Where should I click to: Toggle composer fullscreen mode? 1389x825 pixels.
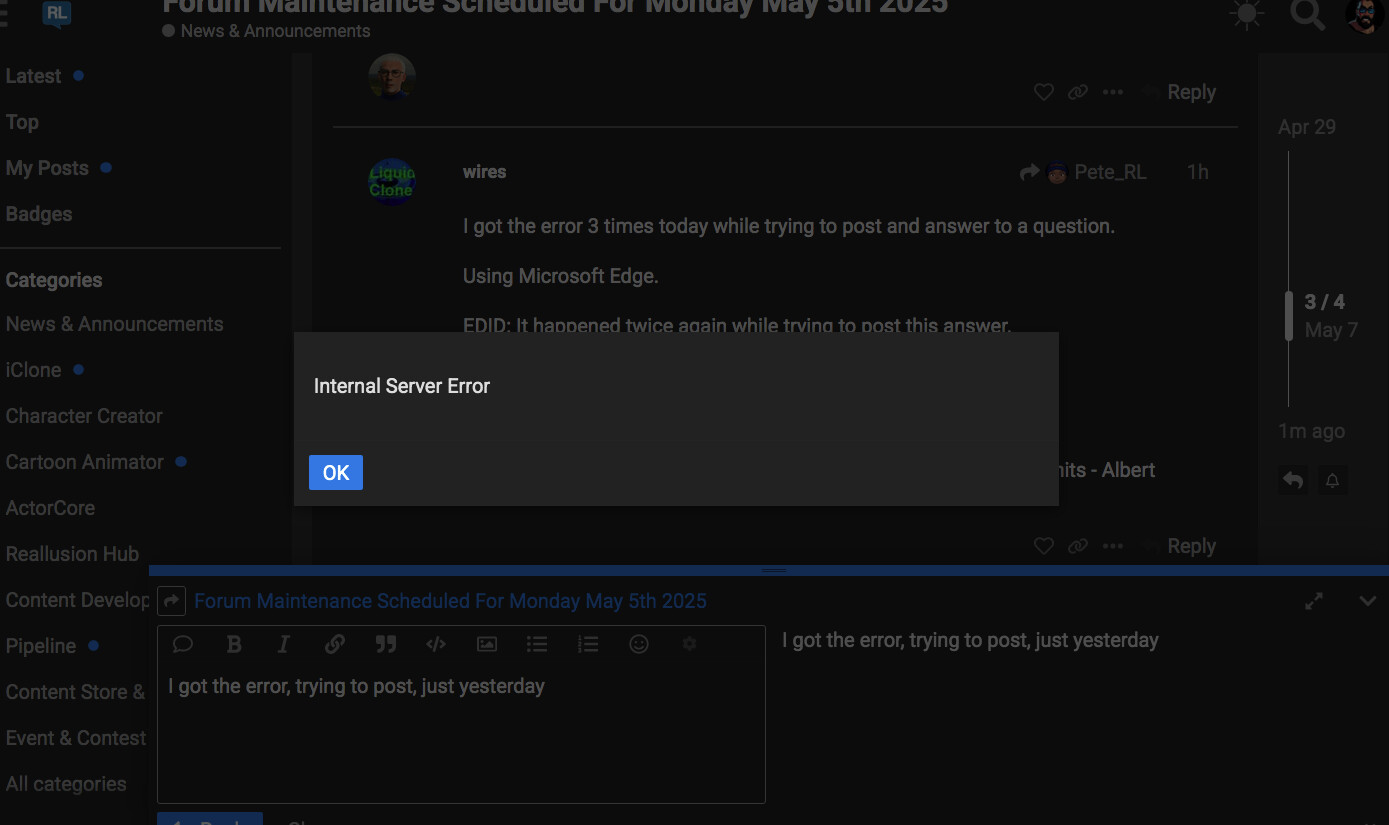1314,601
